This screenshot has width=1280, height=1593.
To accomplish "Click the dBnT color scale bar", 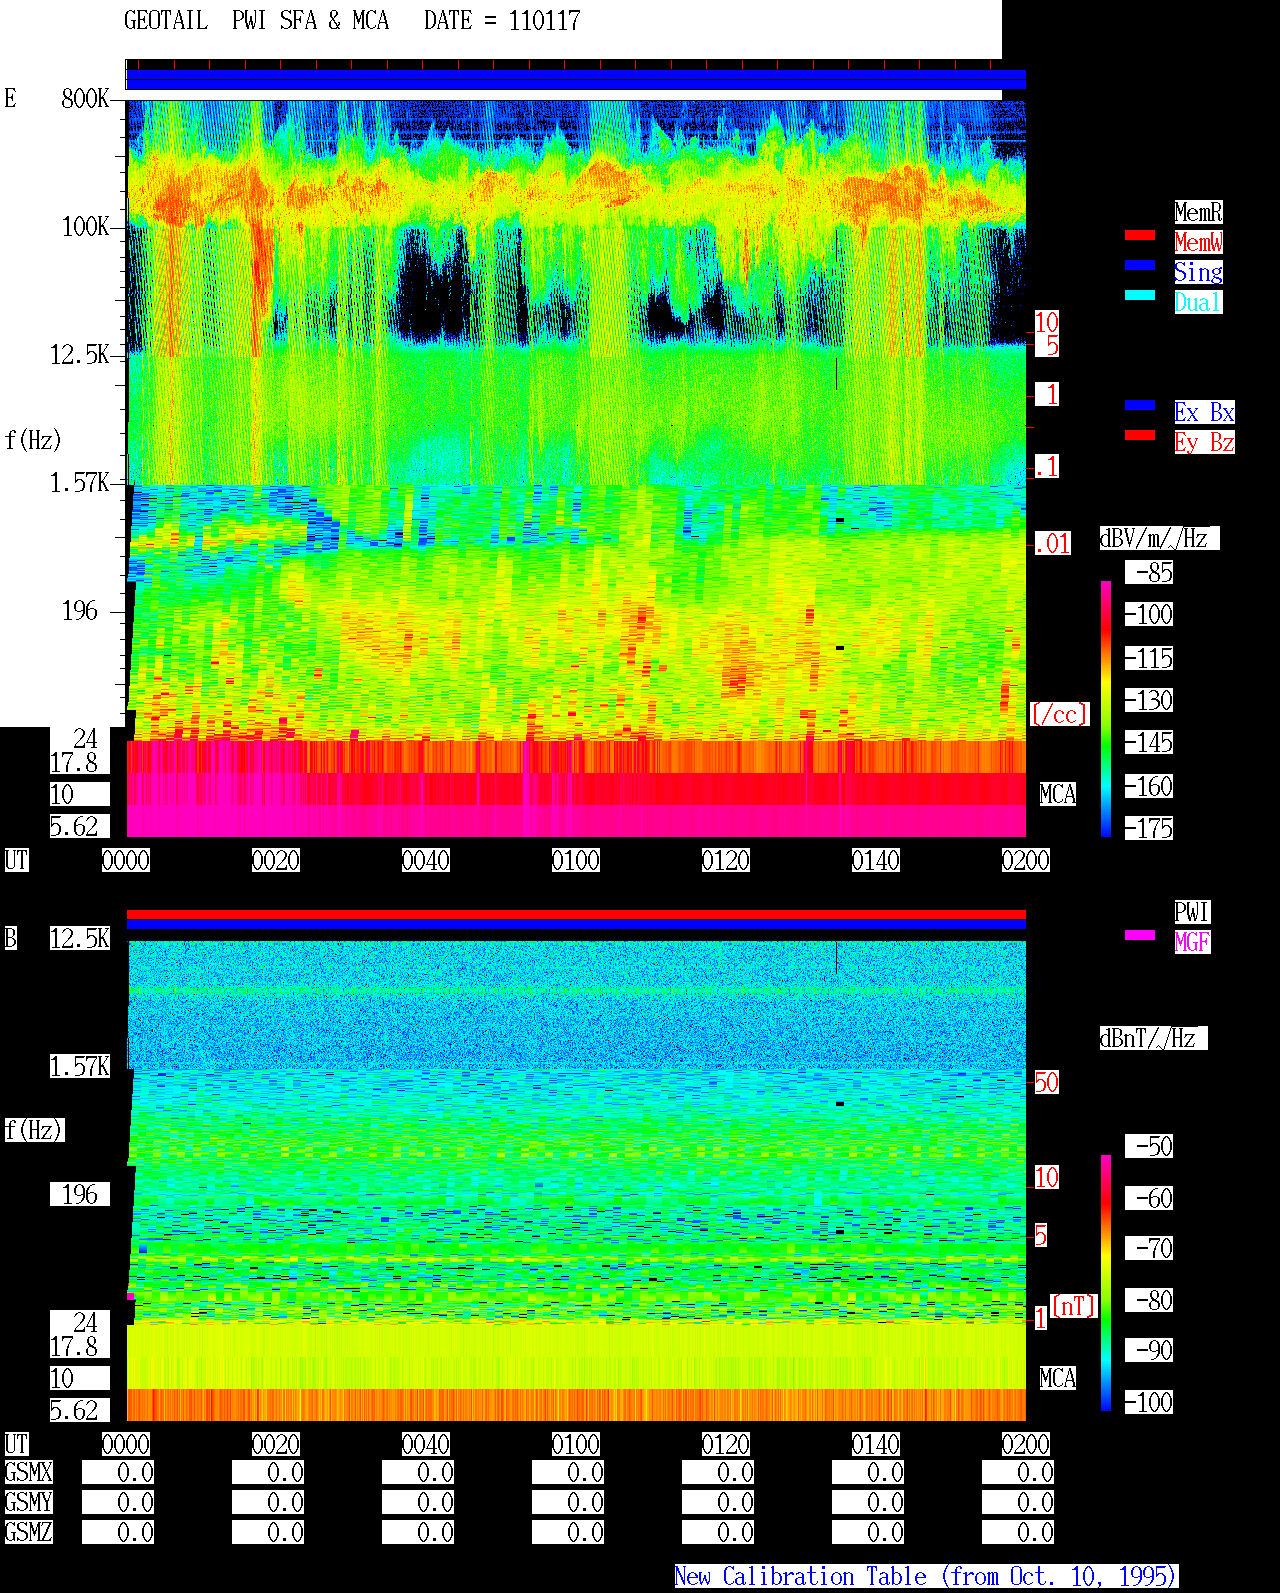I will point(1106,1283).
